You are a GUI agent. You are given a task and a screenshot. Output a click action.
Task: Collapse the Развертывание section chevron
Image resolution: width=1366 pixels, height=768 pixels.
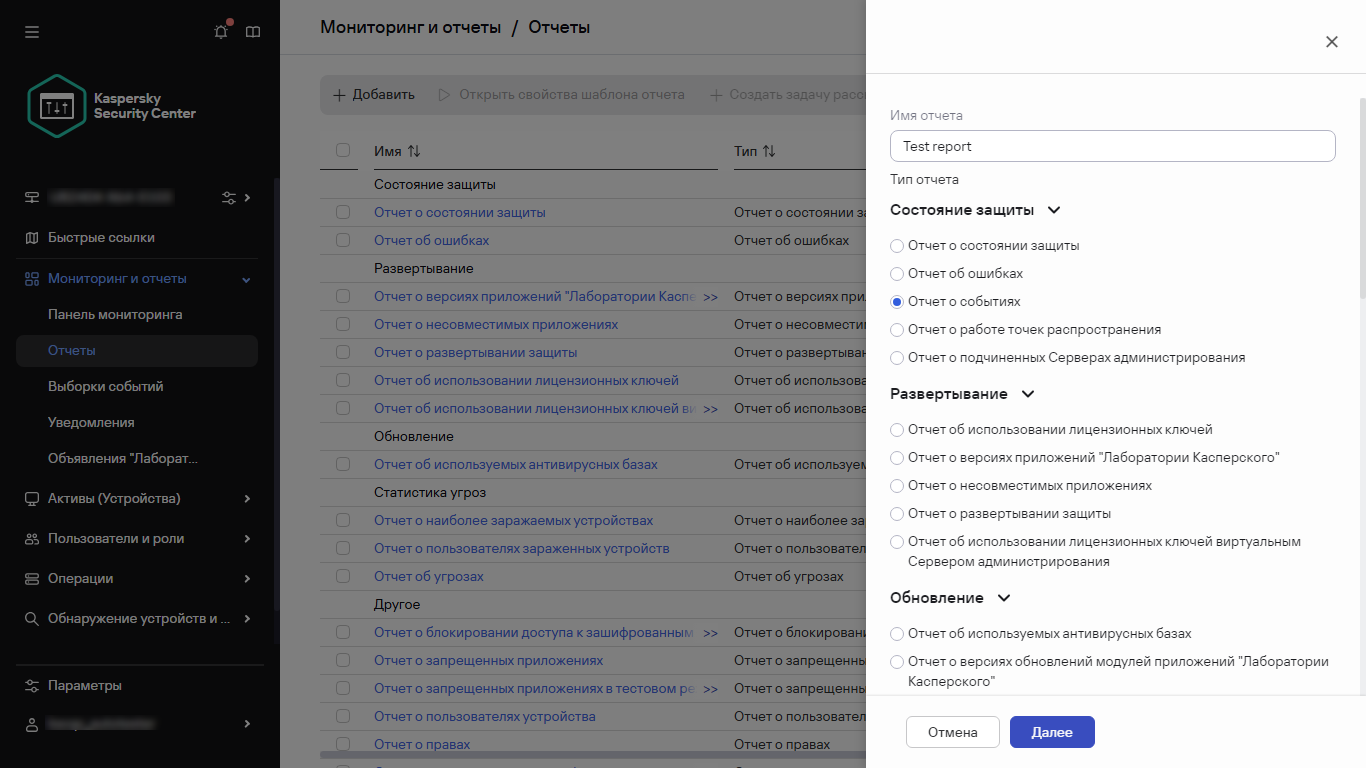pos(1027,394)
